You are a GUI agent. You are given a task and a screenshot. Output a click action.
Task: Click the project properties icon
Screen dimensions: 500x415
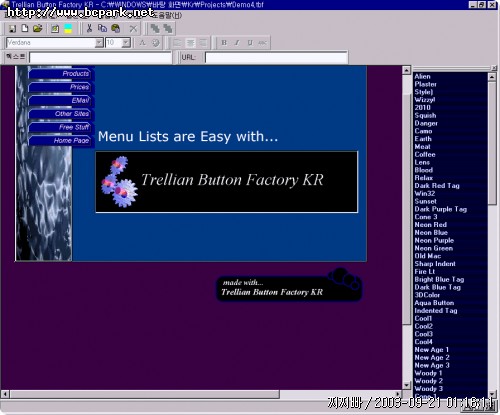pyautogui.click(x=55, y=29)
